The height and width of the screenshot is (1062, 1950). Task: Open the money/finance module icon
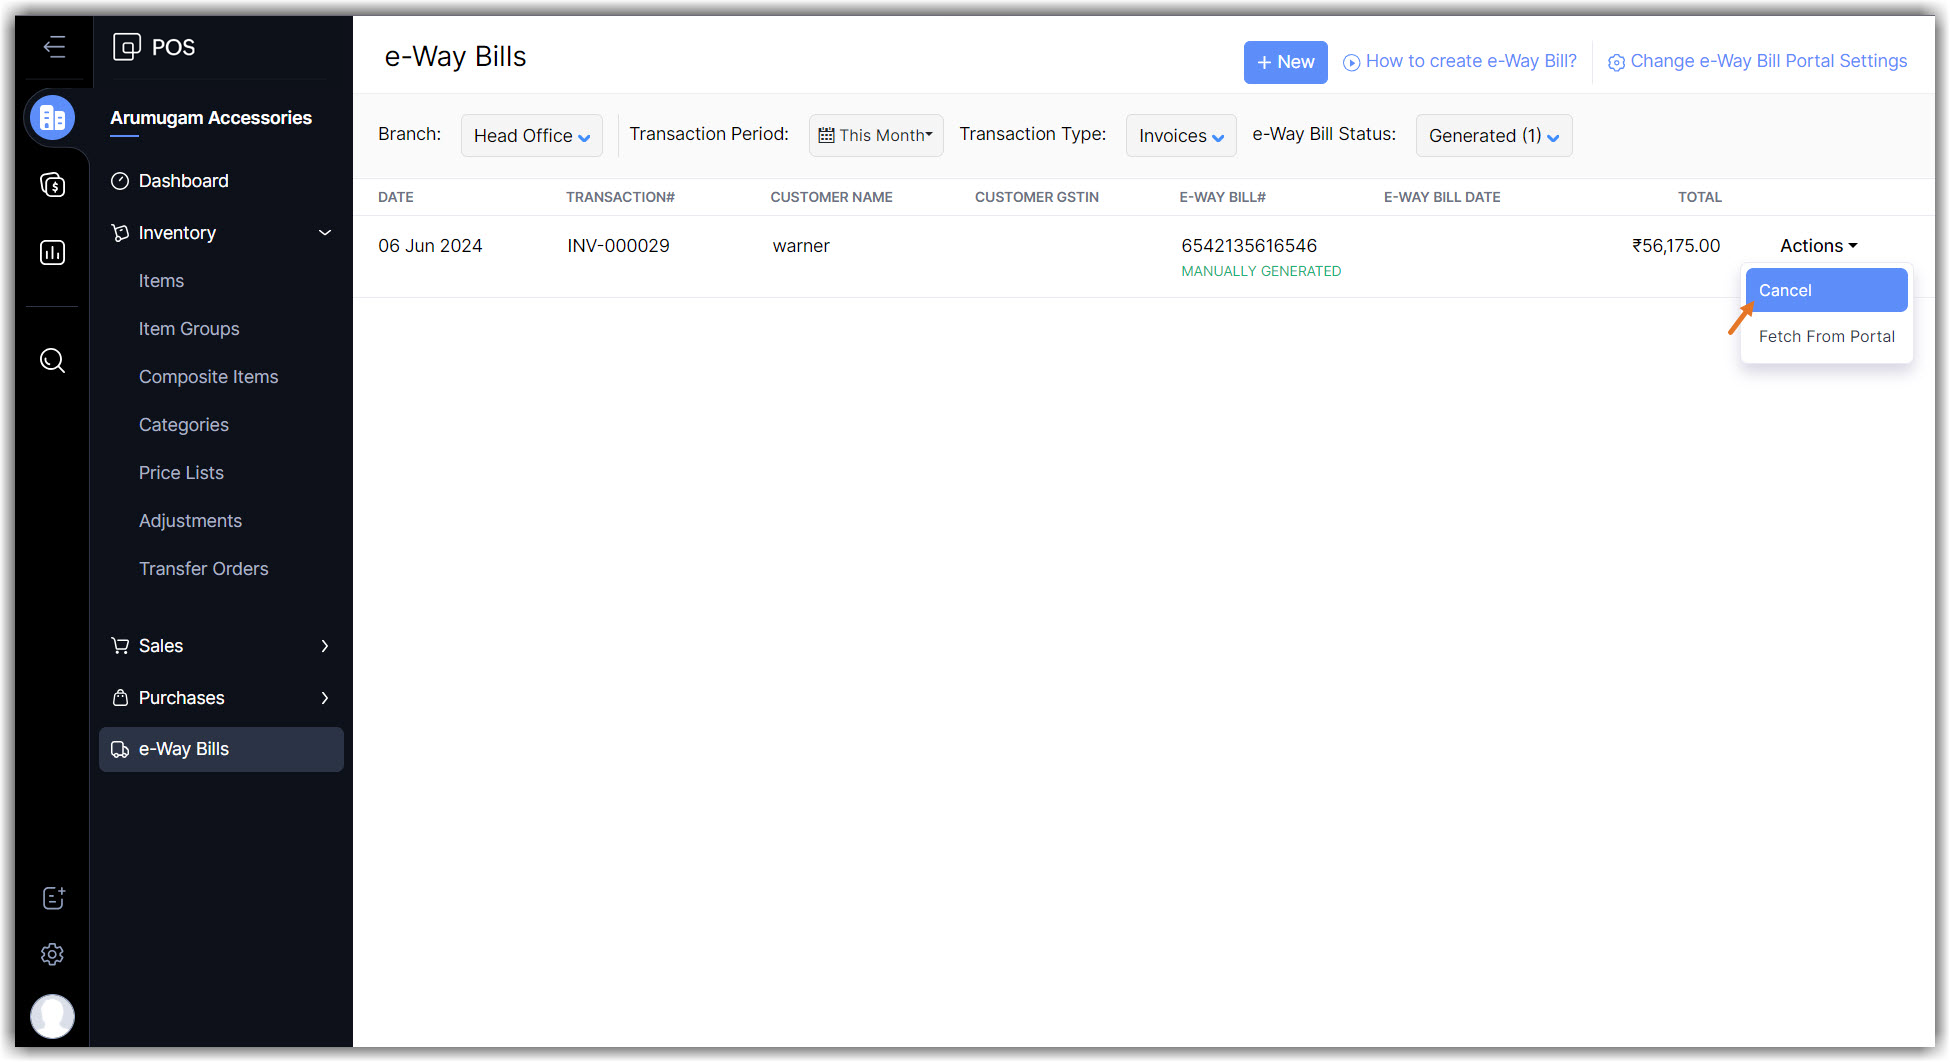53,185
